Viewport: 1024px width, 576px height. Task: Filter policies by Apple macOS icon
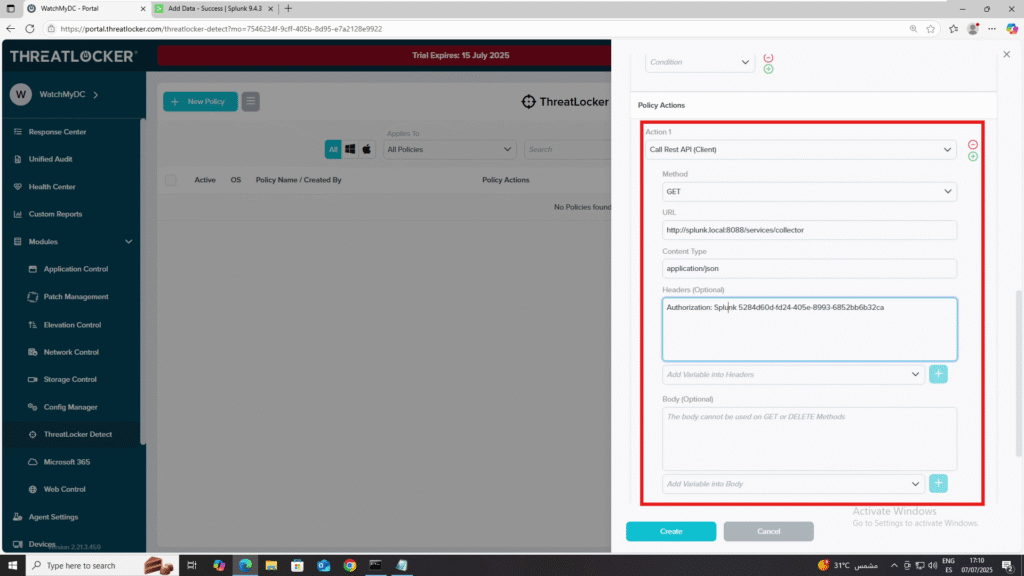(x=366, y=150)
